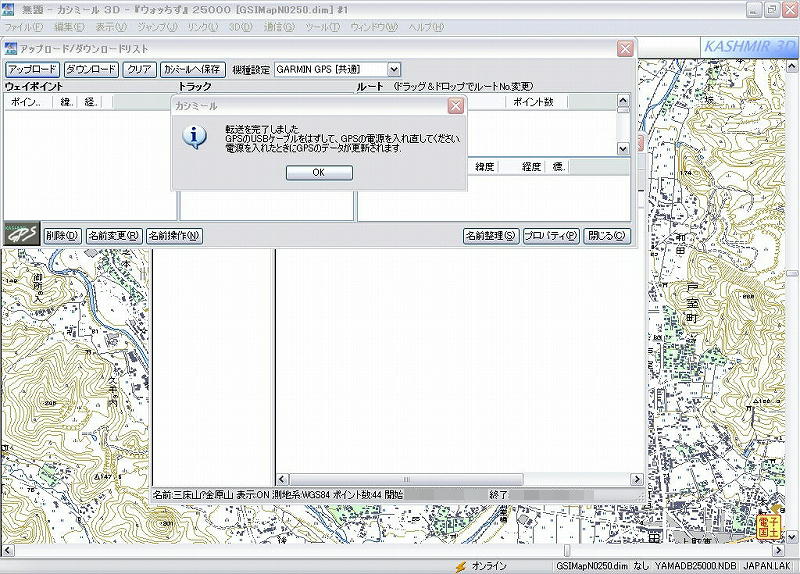Click the 名前変更(R) button

[x=114, y=236]
